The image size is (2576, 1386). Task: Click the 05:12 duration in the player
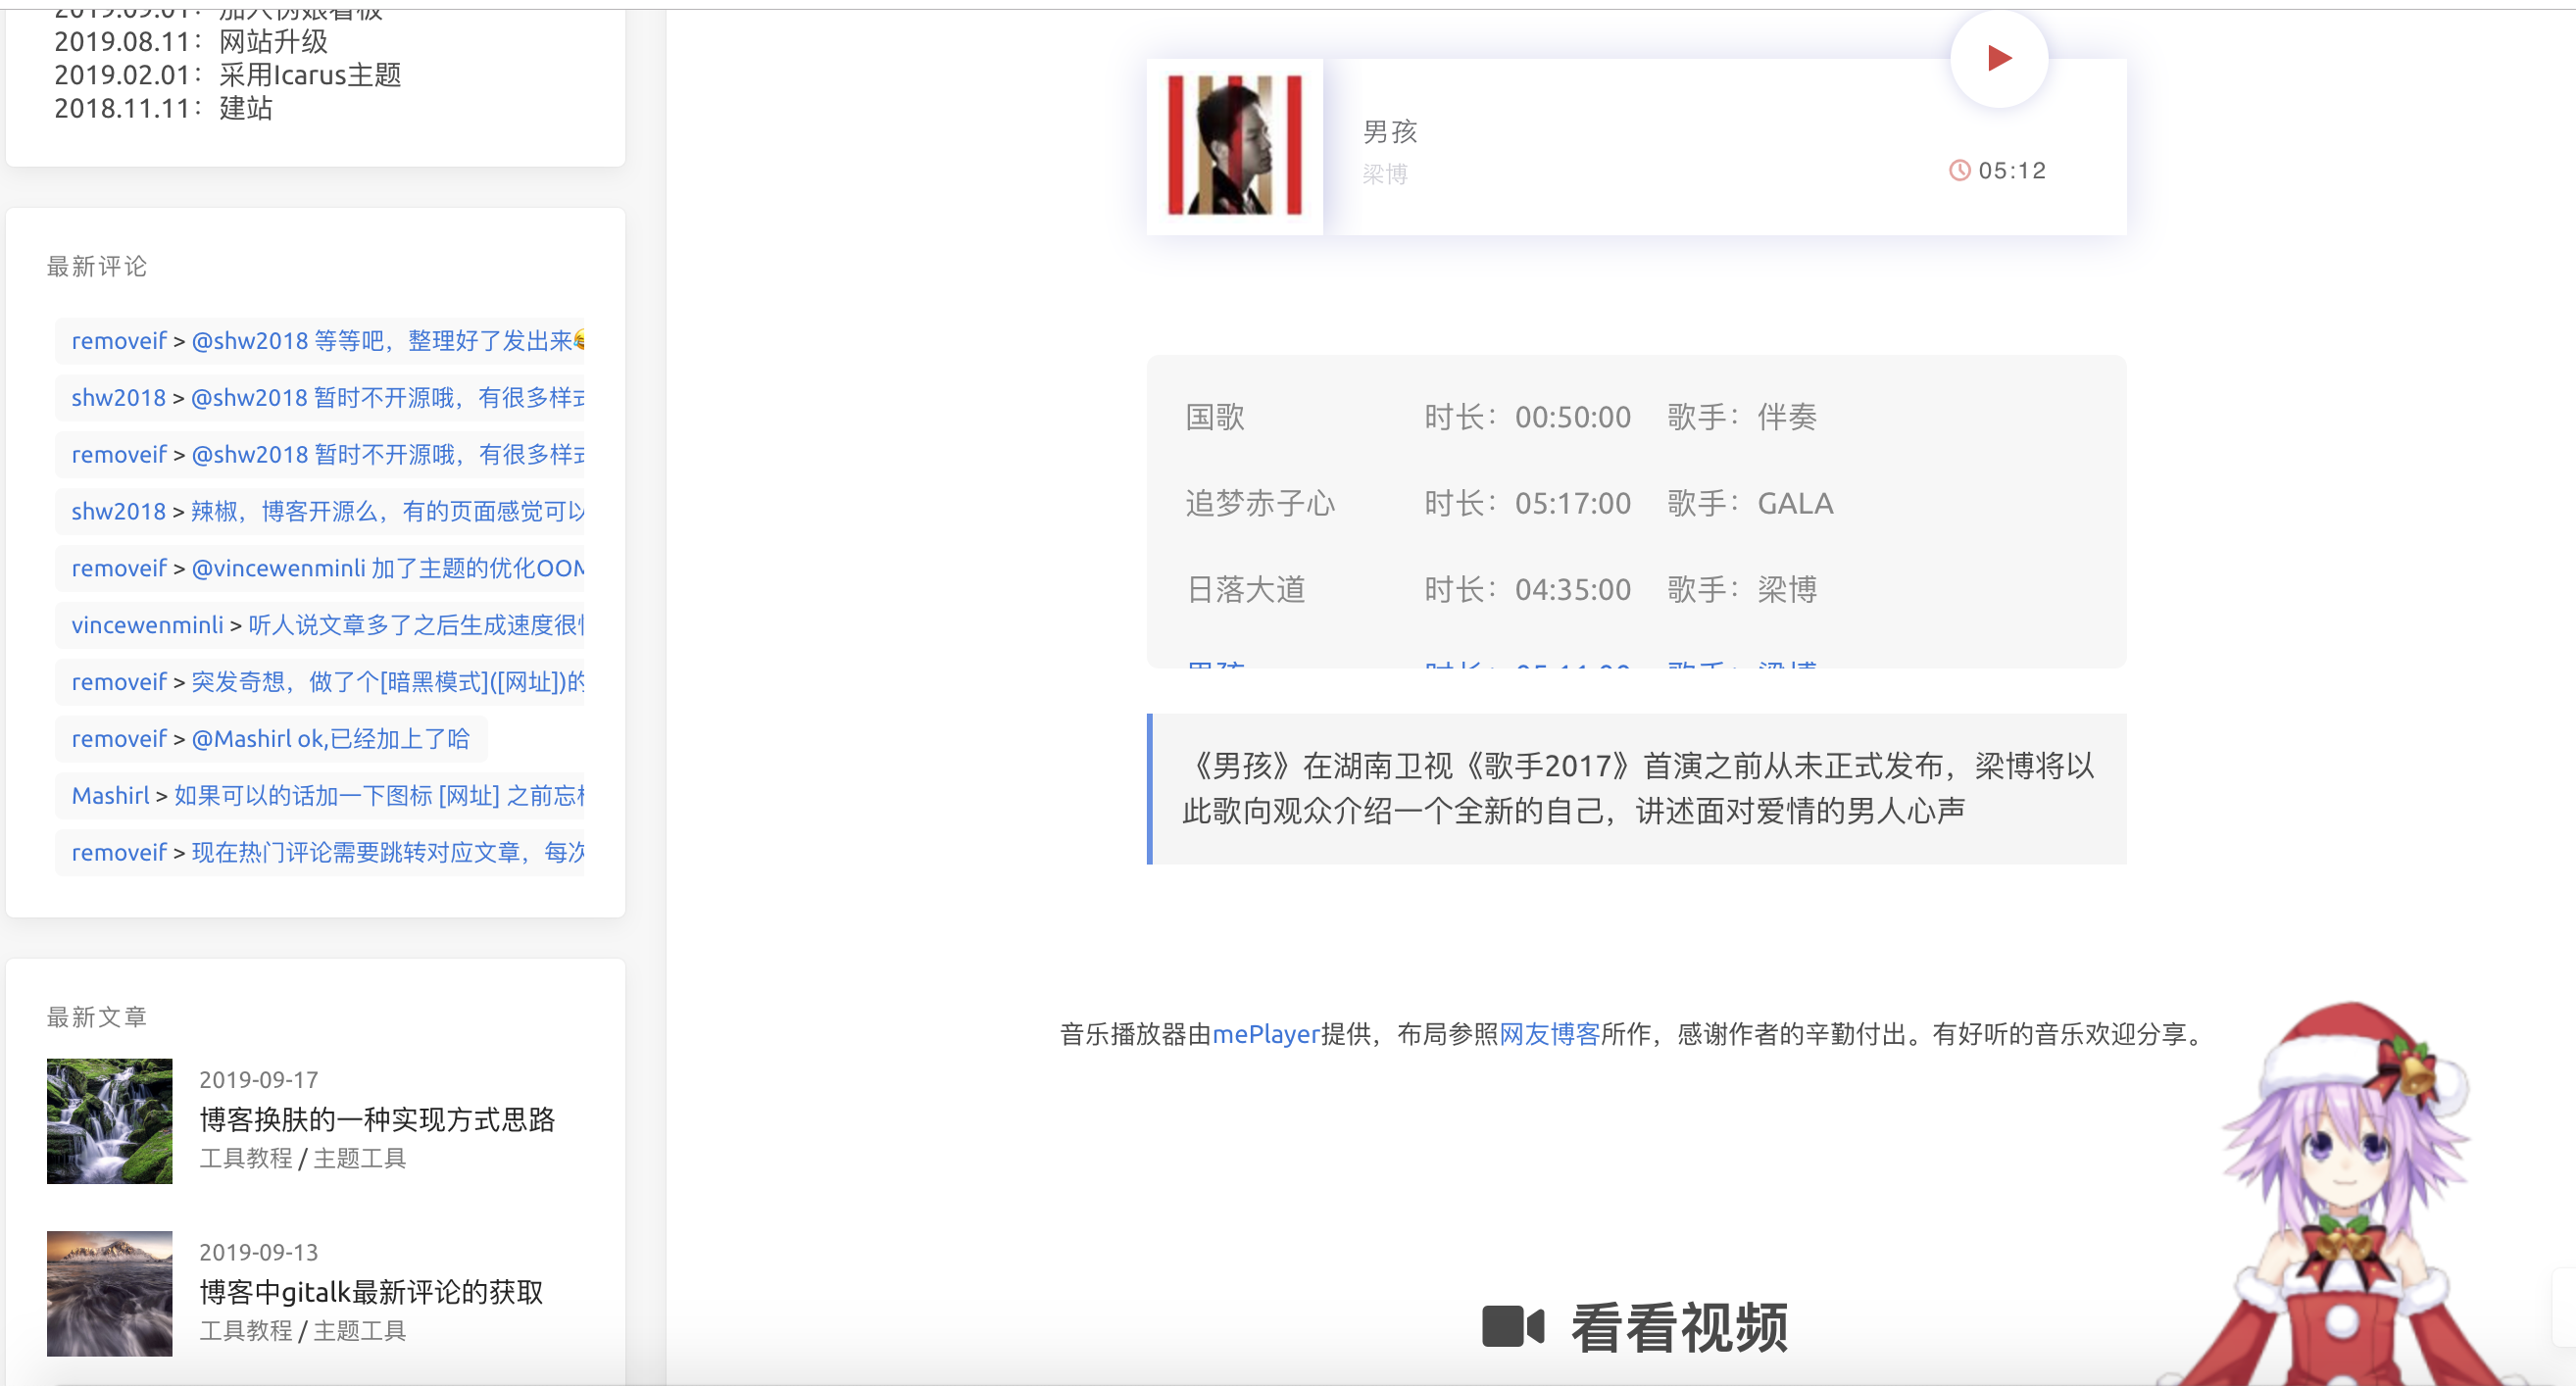2012,171
